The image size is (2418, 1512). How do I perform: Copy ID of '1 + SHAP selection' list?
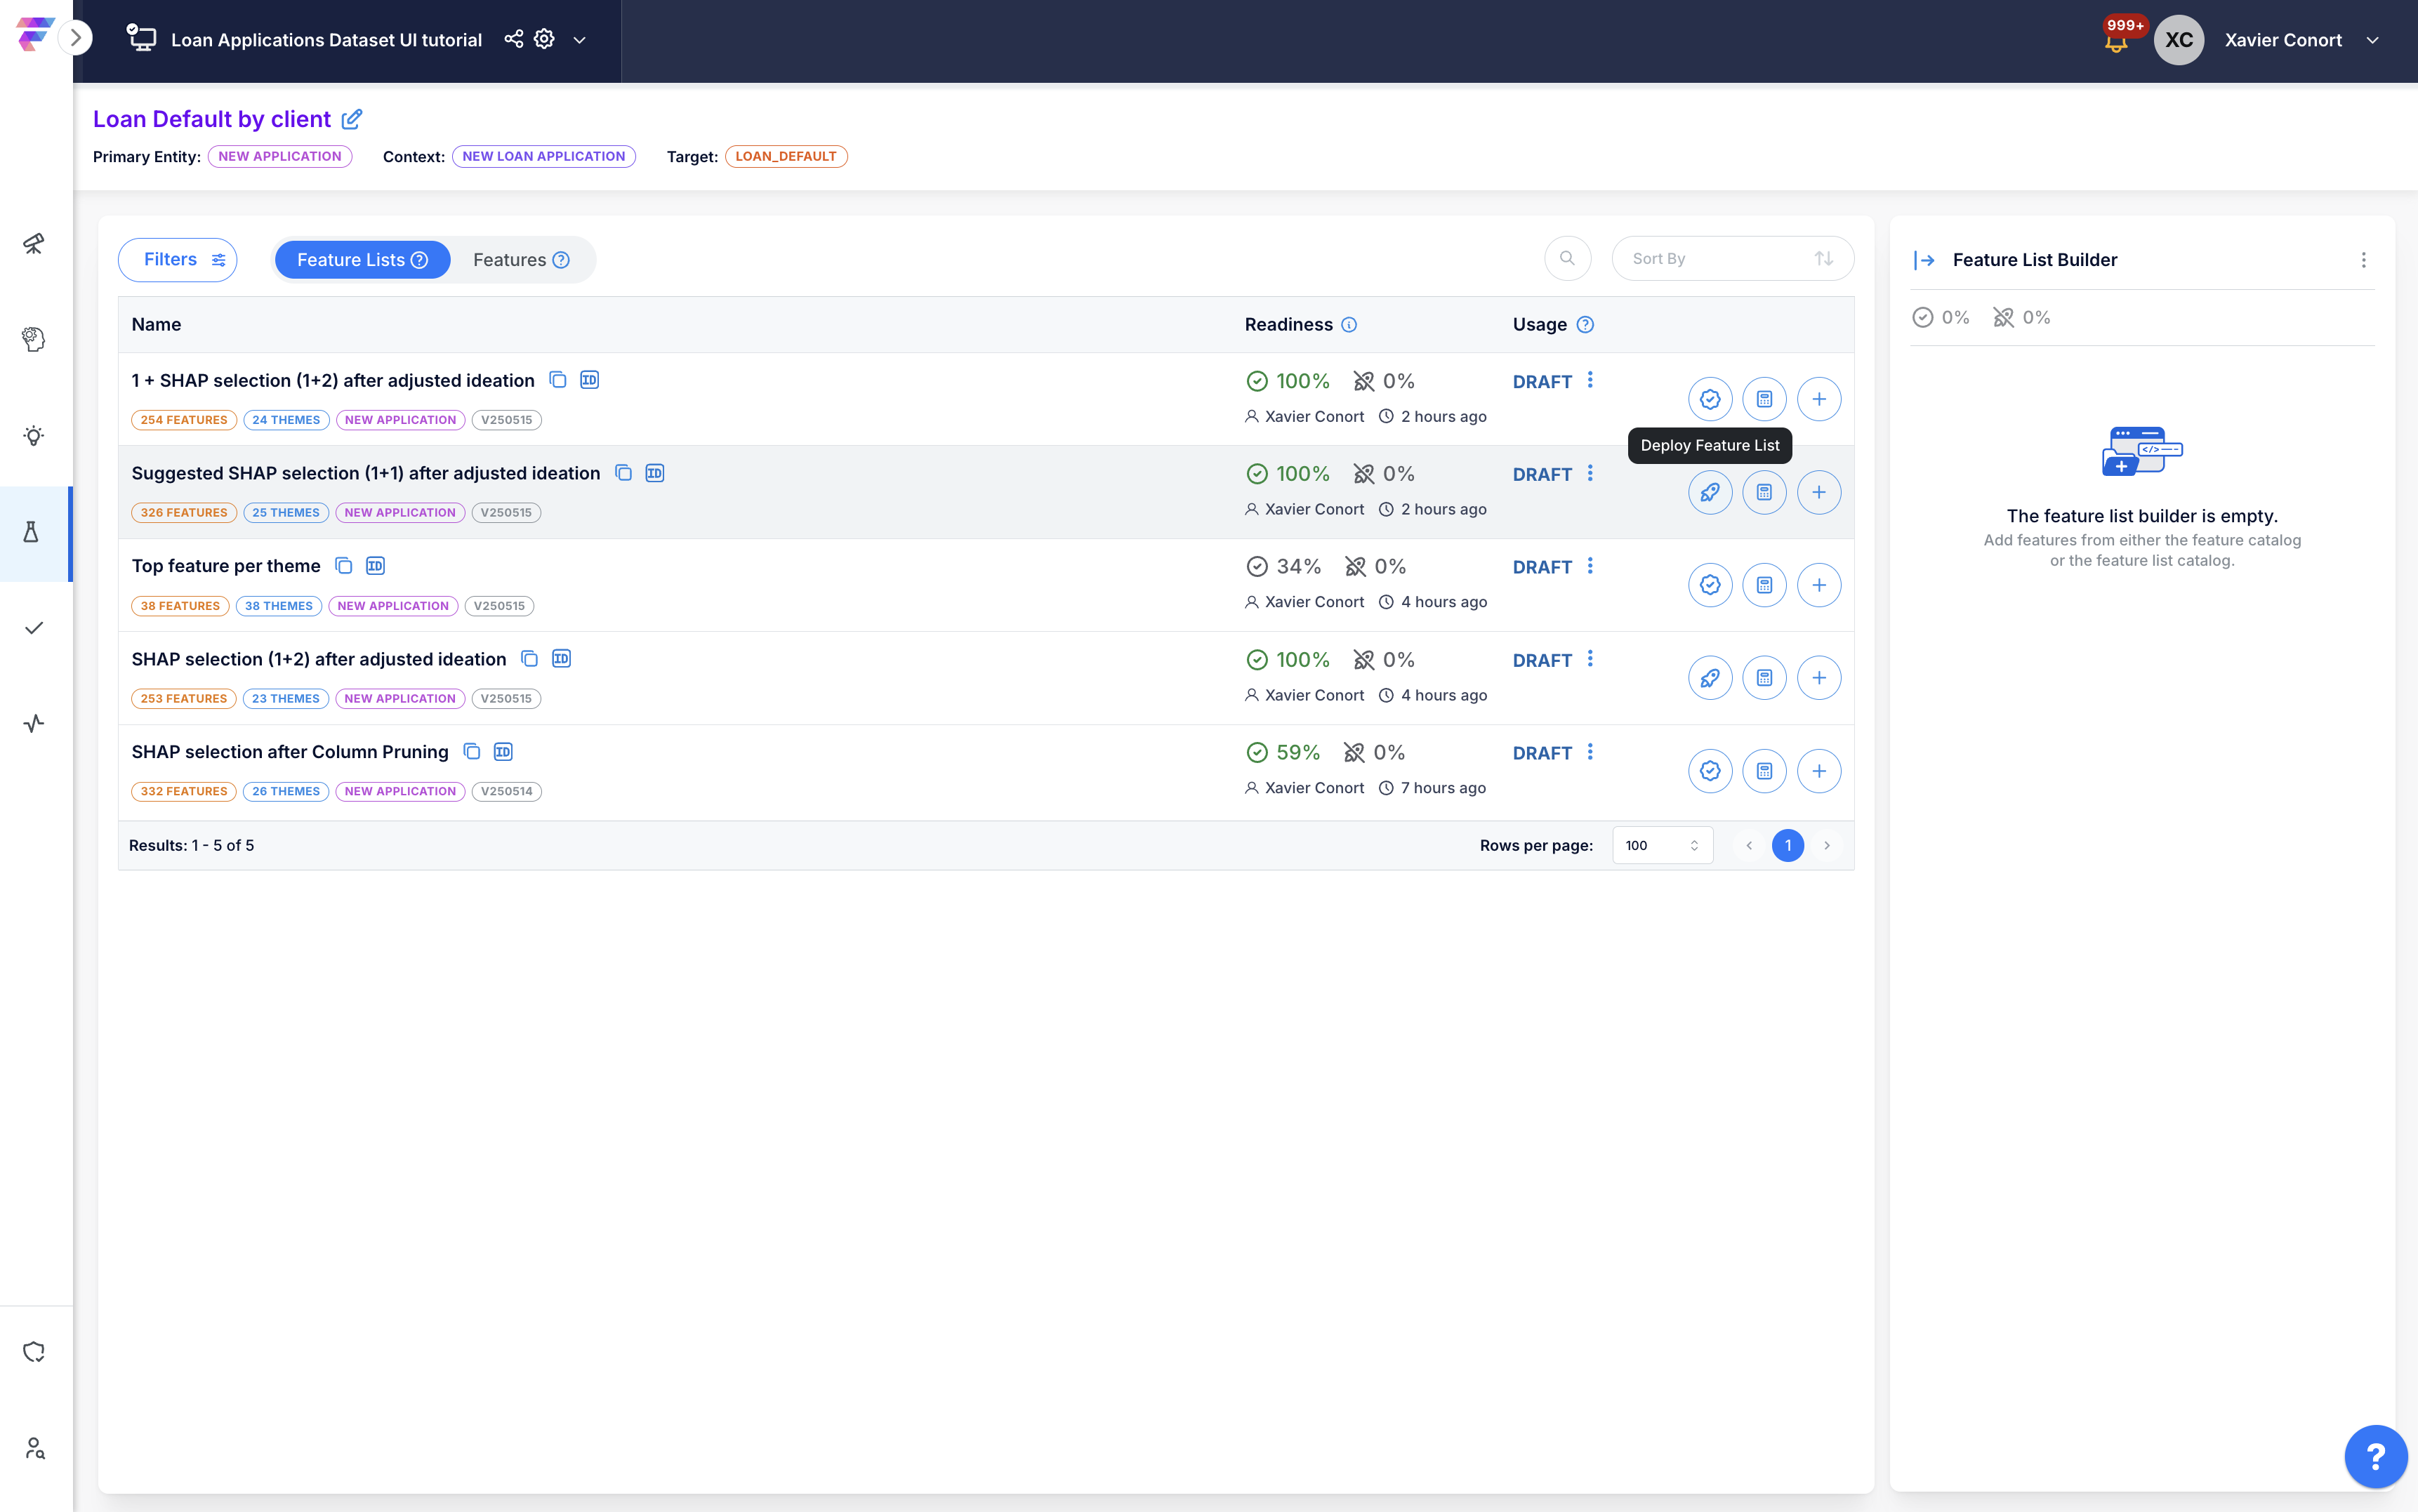coord(590,380)
